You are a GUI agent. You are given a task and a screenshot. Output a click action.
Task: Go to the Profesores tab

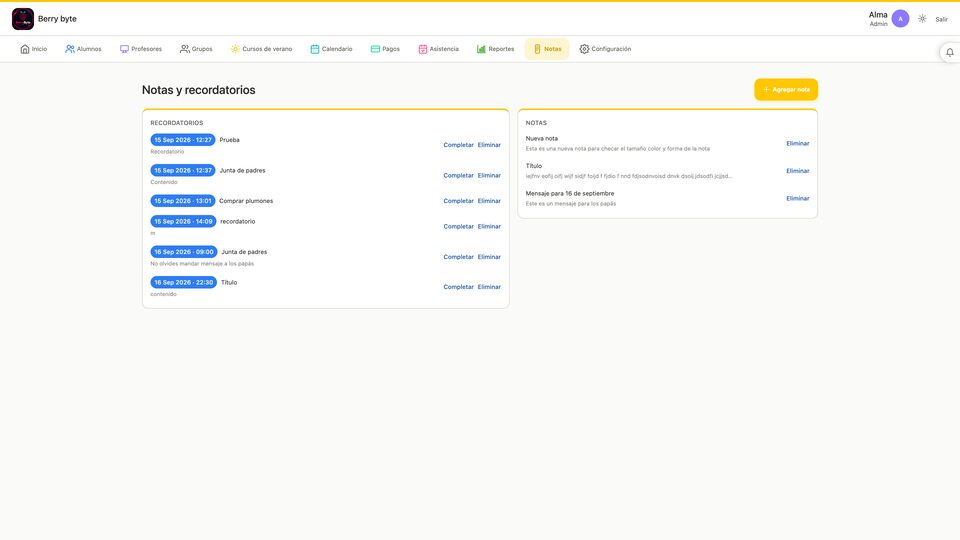pyautogui.click(x=141, y=49)
